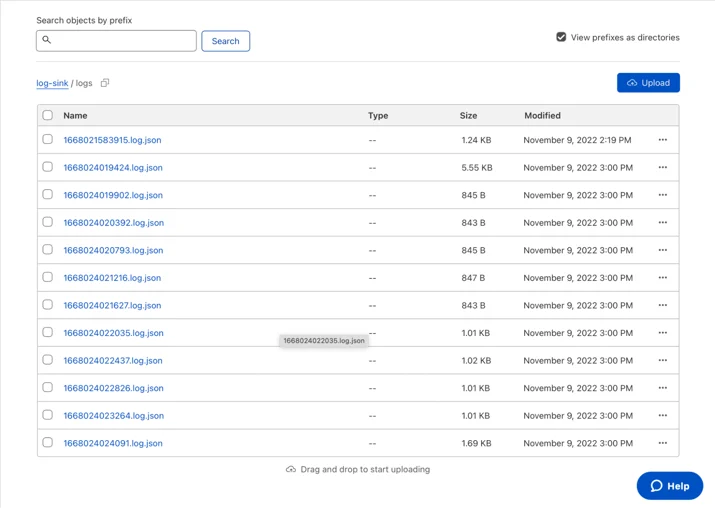Image resolution: width=715 pixels, height=508 pixels.
Task: Check the box for 1668021583915.log.json
Action: click(47, 139)
